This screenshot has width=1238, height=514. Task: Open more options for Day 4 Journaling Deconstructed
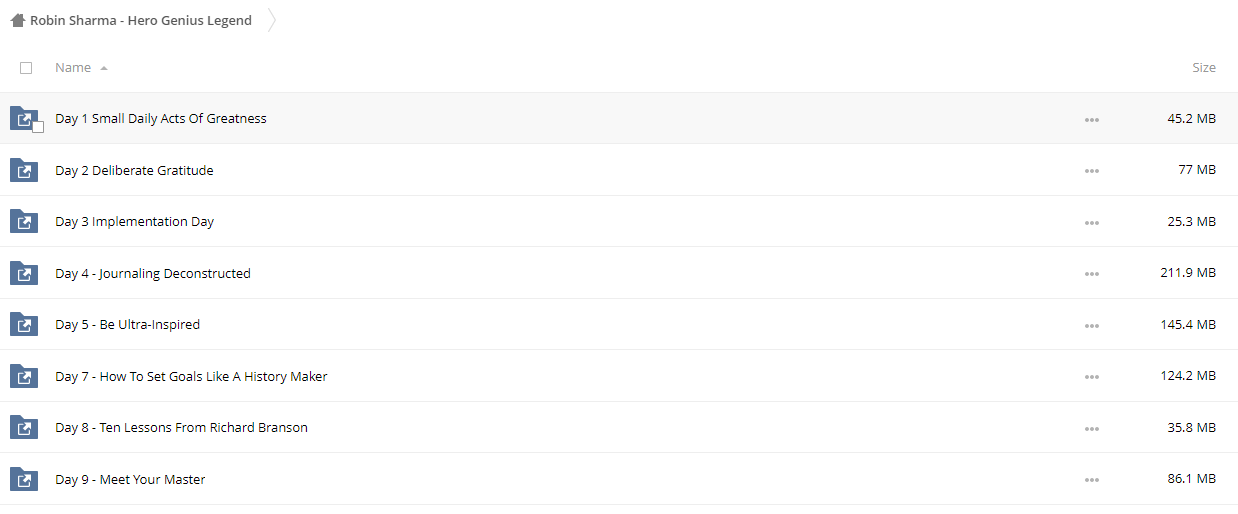pos(1091,274)
